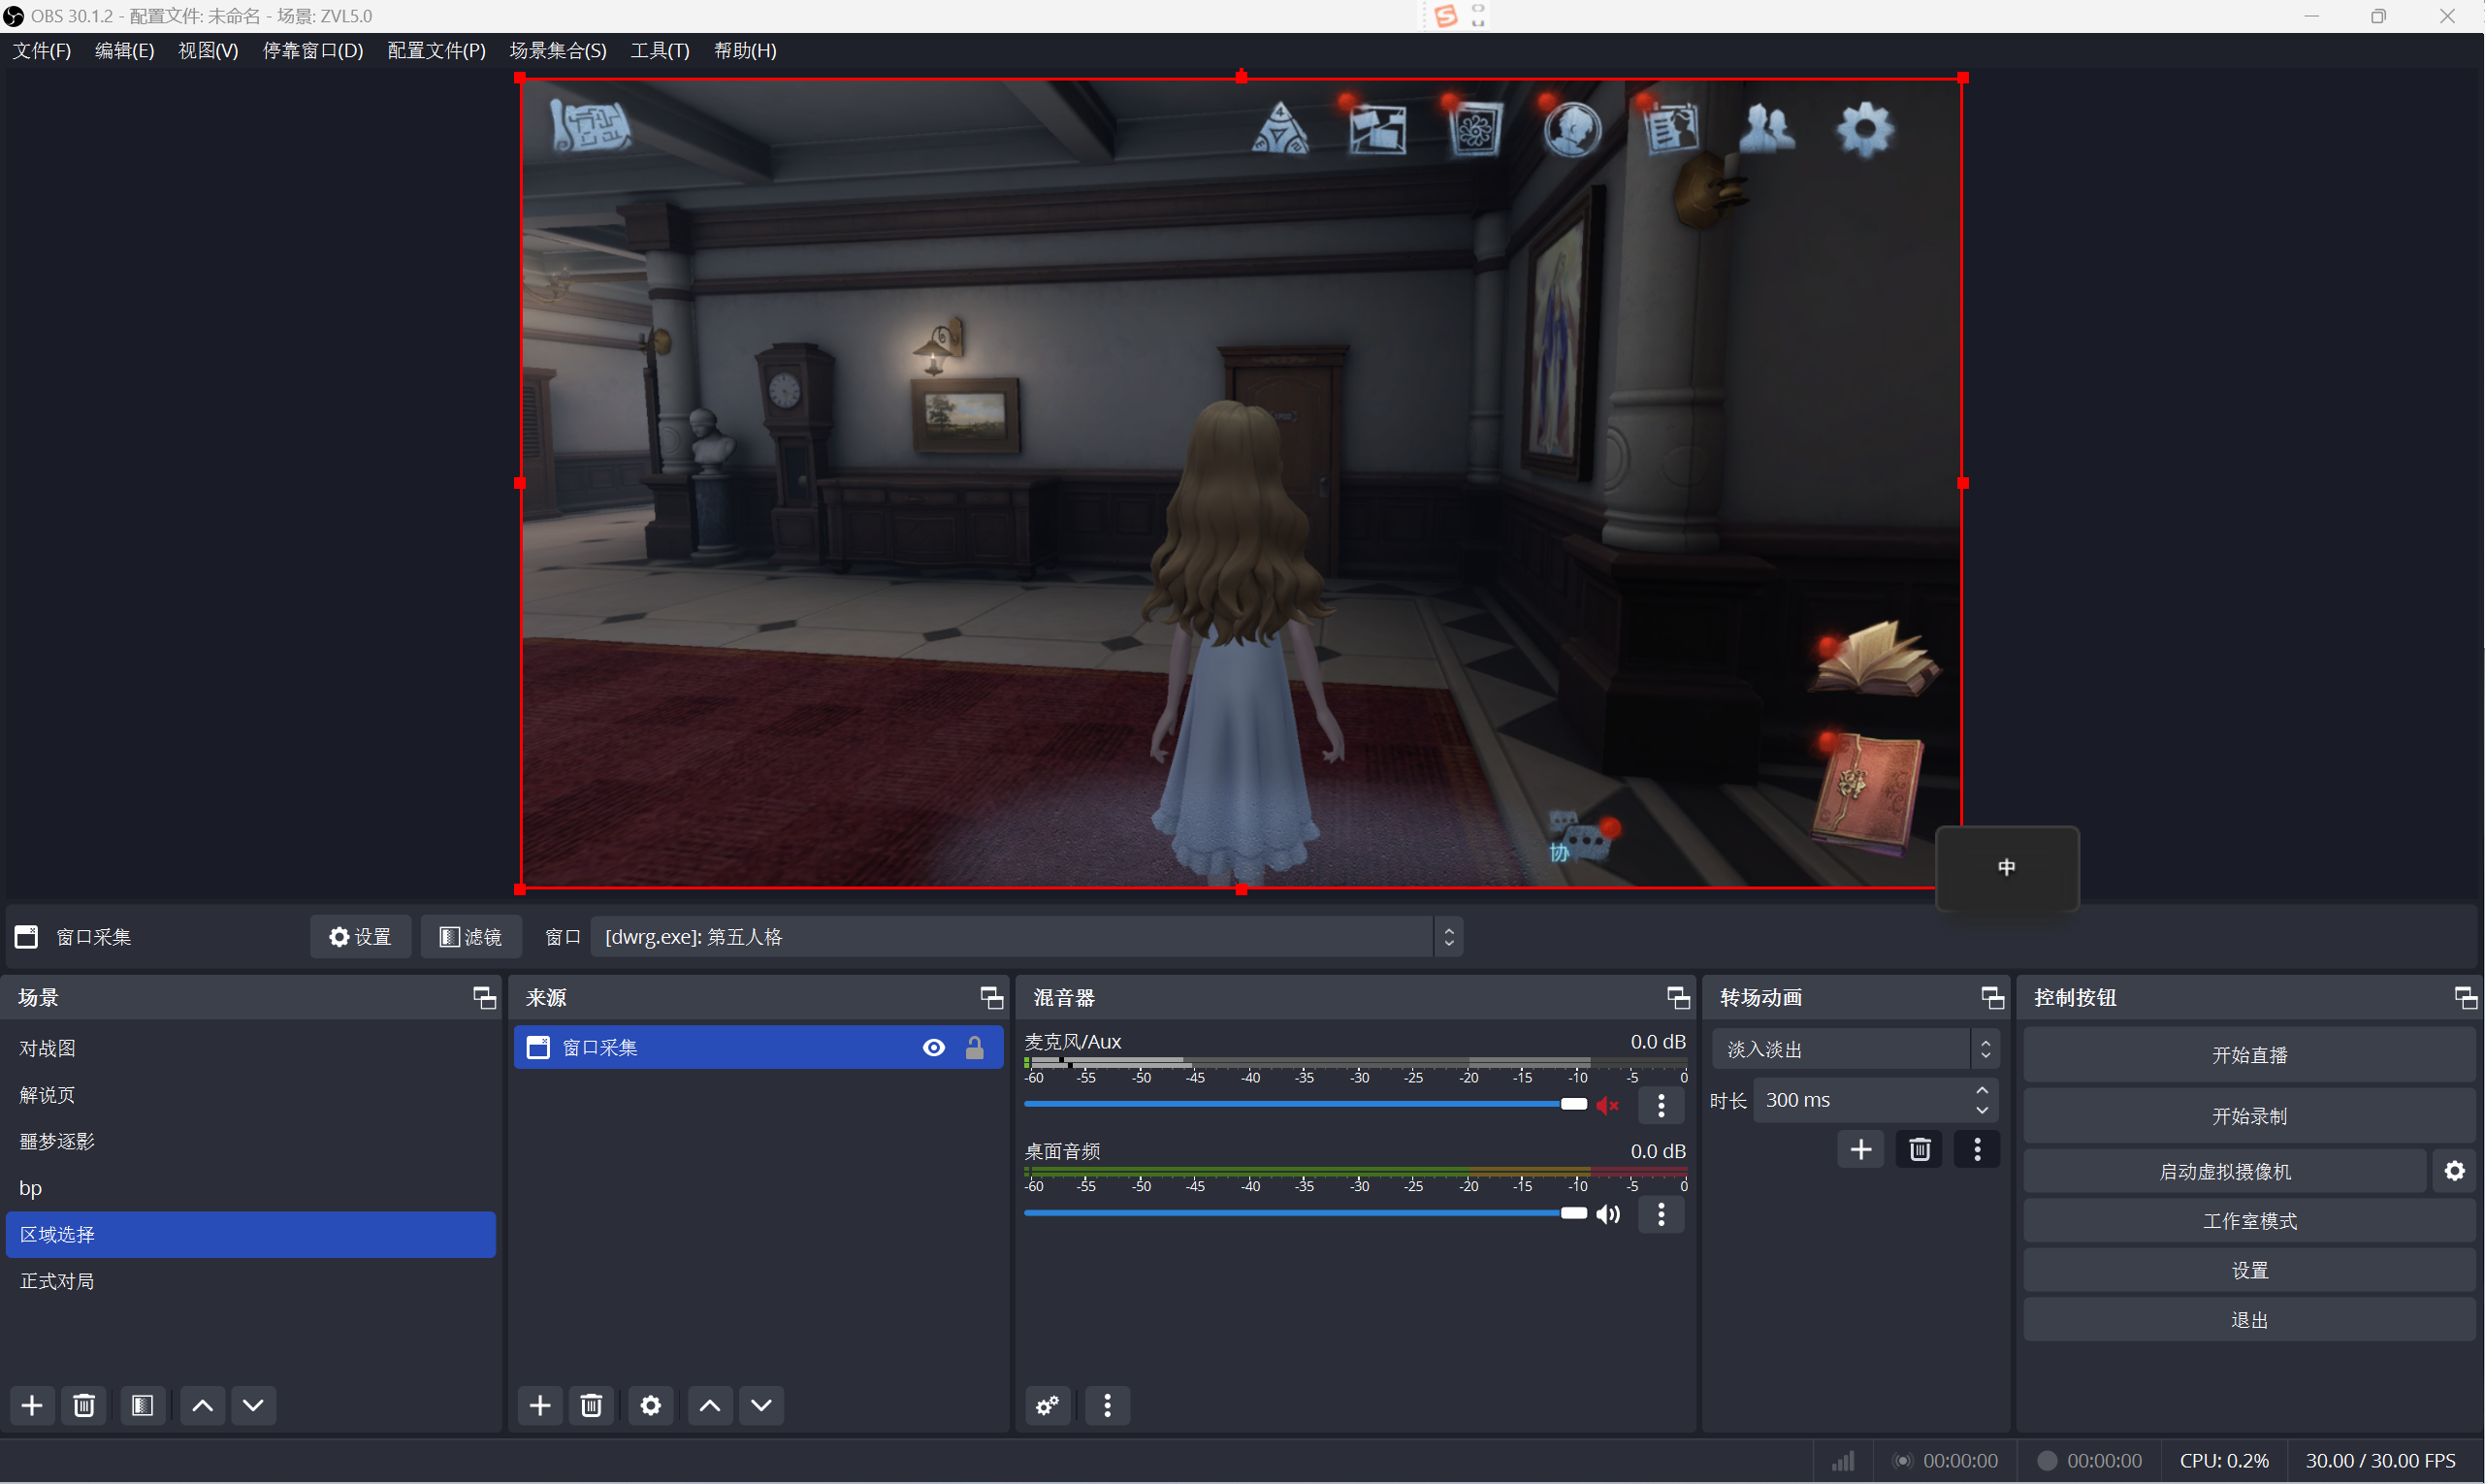Viewport: 2485px width, 1484px height.
Task: Open scene filters icon in Scenes panel
Action: [142, 1405]
